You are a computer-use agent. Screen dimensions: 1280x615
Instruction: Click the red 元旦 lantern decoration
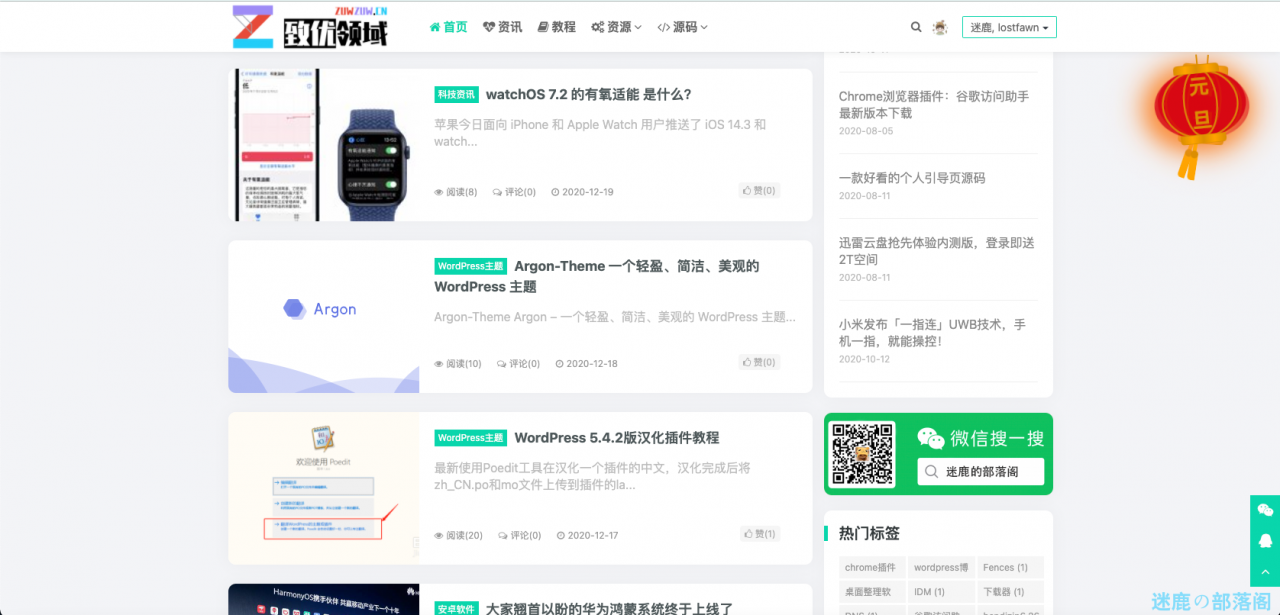1200,110
